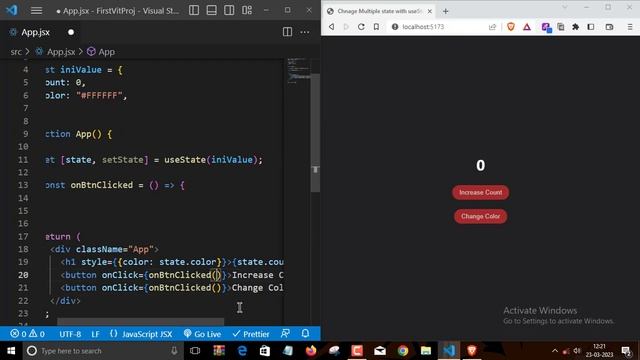This screenshot has width=640, height=360.
Task: Open volume control in system tray
Action: (577, 351)
